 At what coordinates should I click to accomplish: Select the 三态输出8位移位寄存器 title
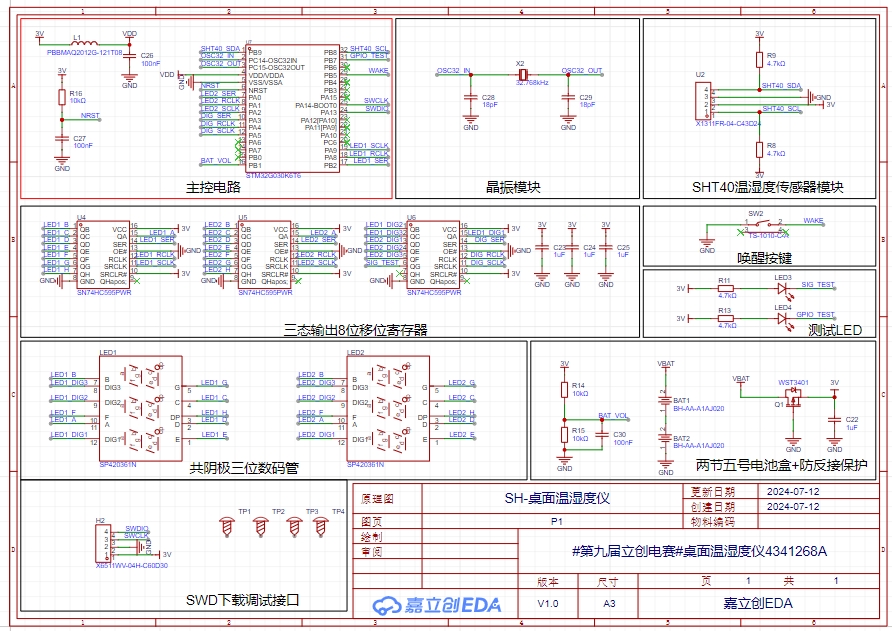(356, 330)
